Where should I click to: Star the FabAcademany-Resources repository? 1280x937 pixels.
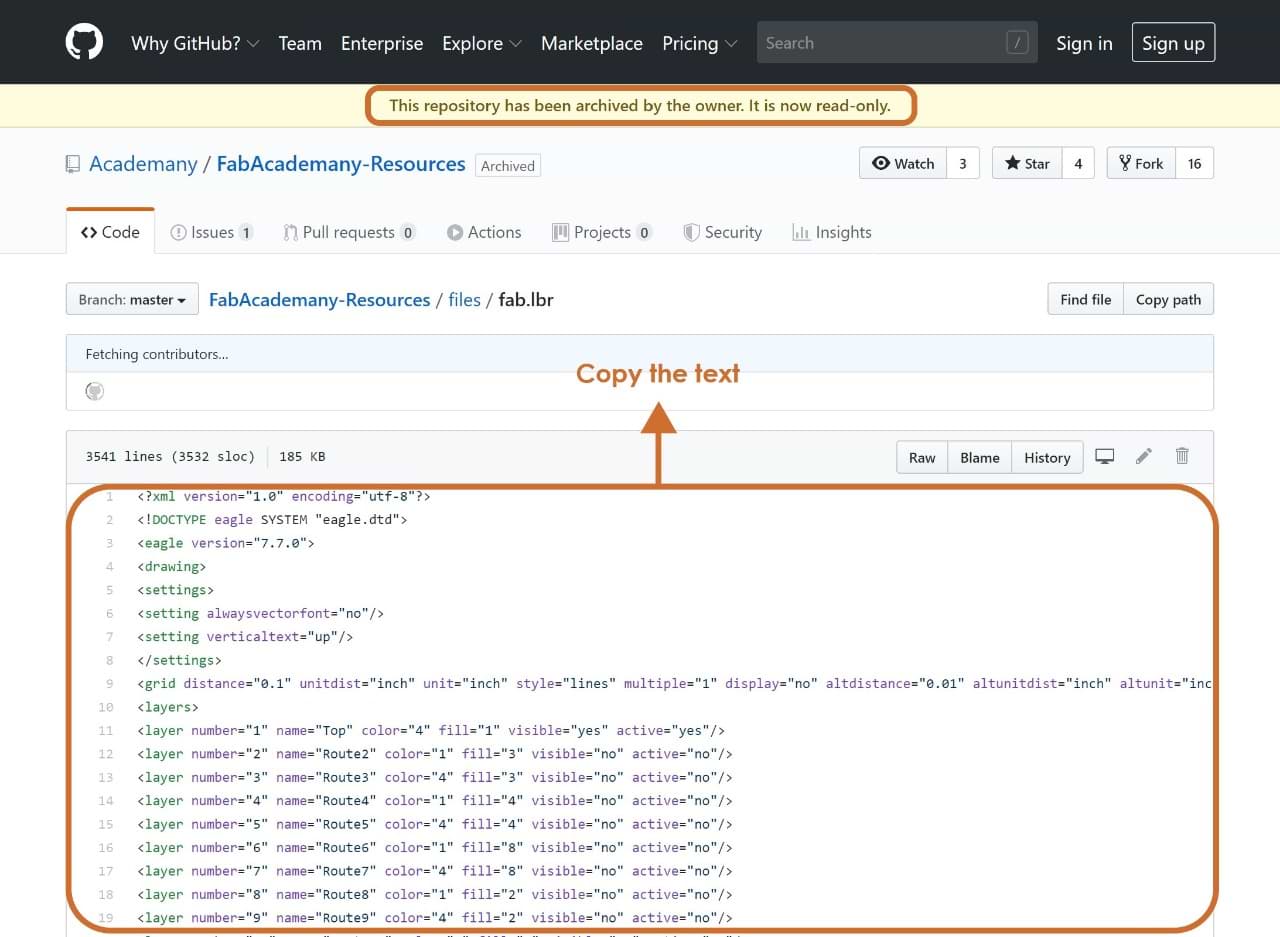pyautogui.click(x=1027, y=163)
